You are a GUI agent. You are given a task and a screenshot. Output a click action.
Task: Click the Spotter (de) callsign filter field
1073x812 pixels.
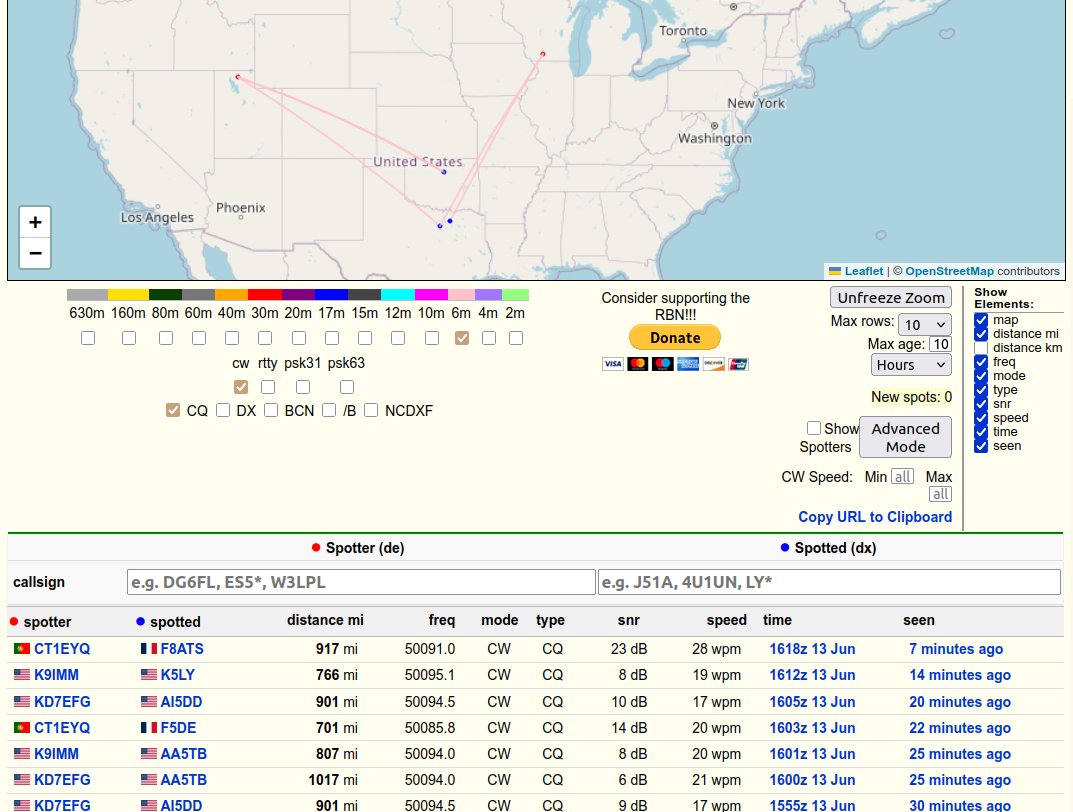361,582
